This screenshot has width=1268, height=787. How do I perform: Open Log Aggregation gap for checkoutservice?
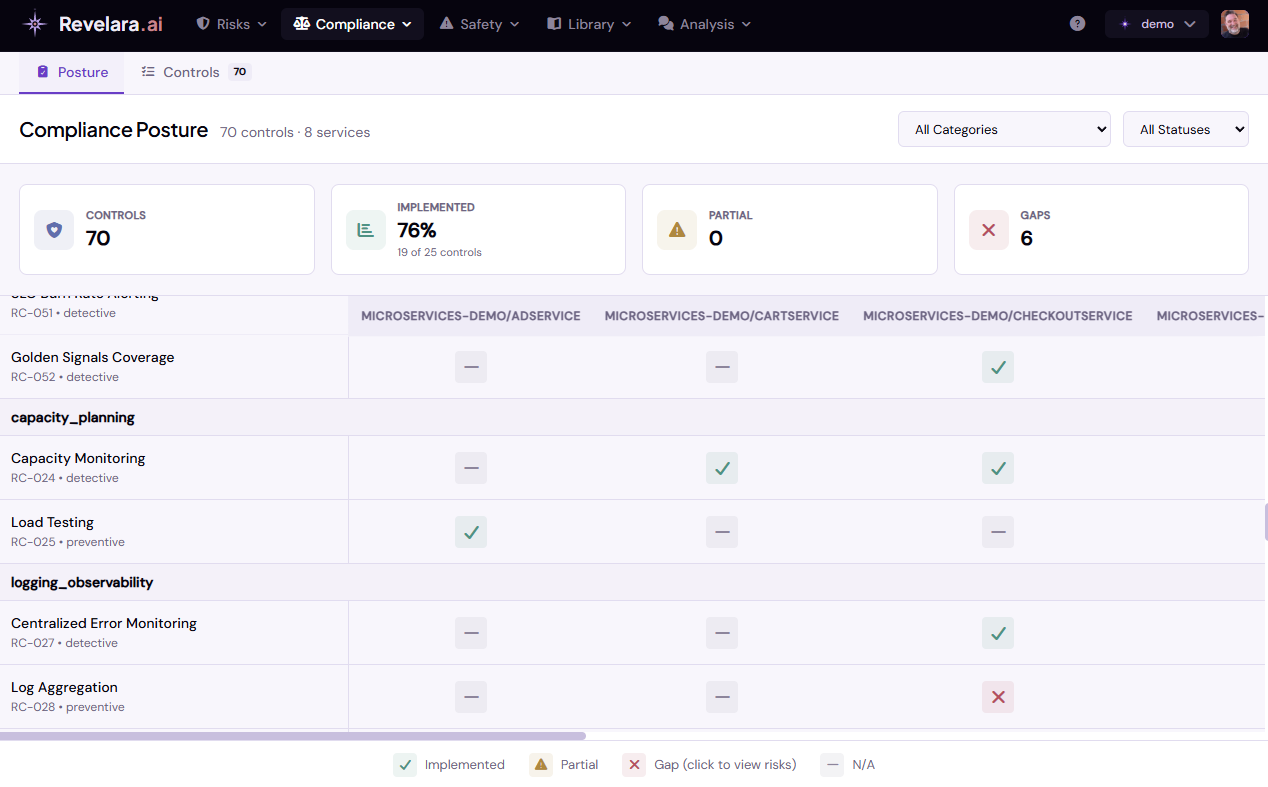tap(998, 697)
